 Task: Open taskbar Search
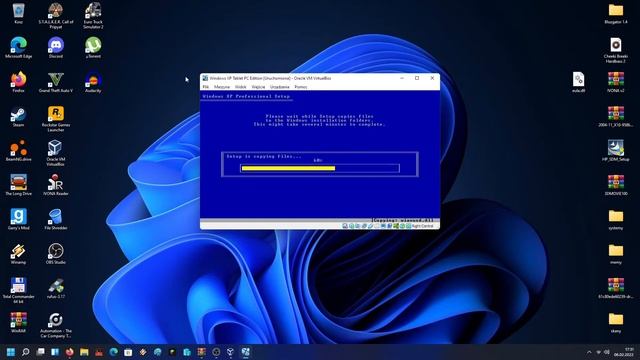[x=25, y=352]
